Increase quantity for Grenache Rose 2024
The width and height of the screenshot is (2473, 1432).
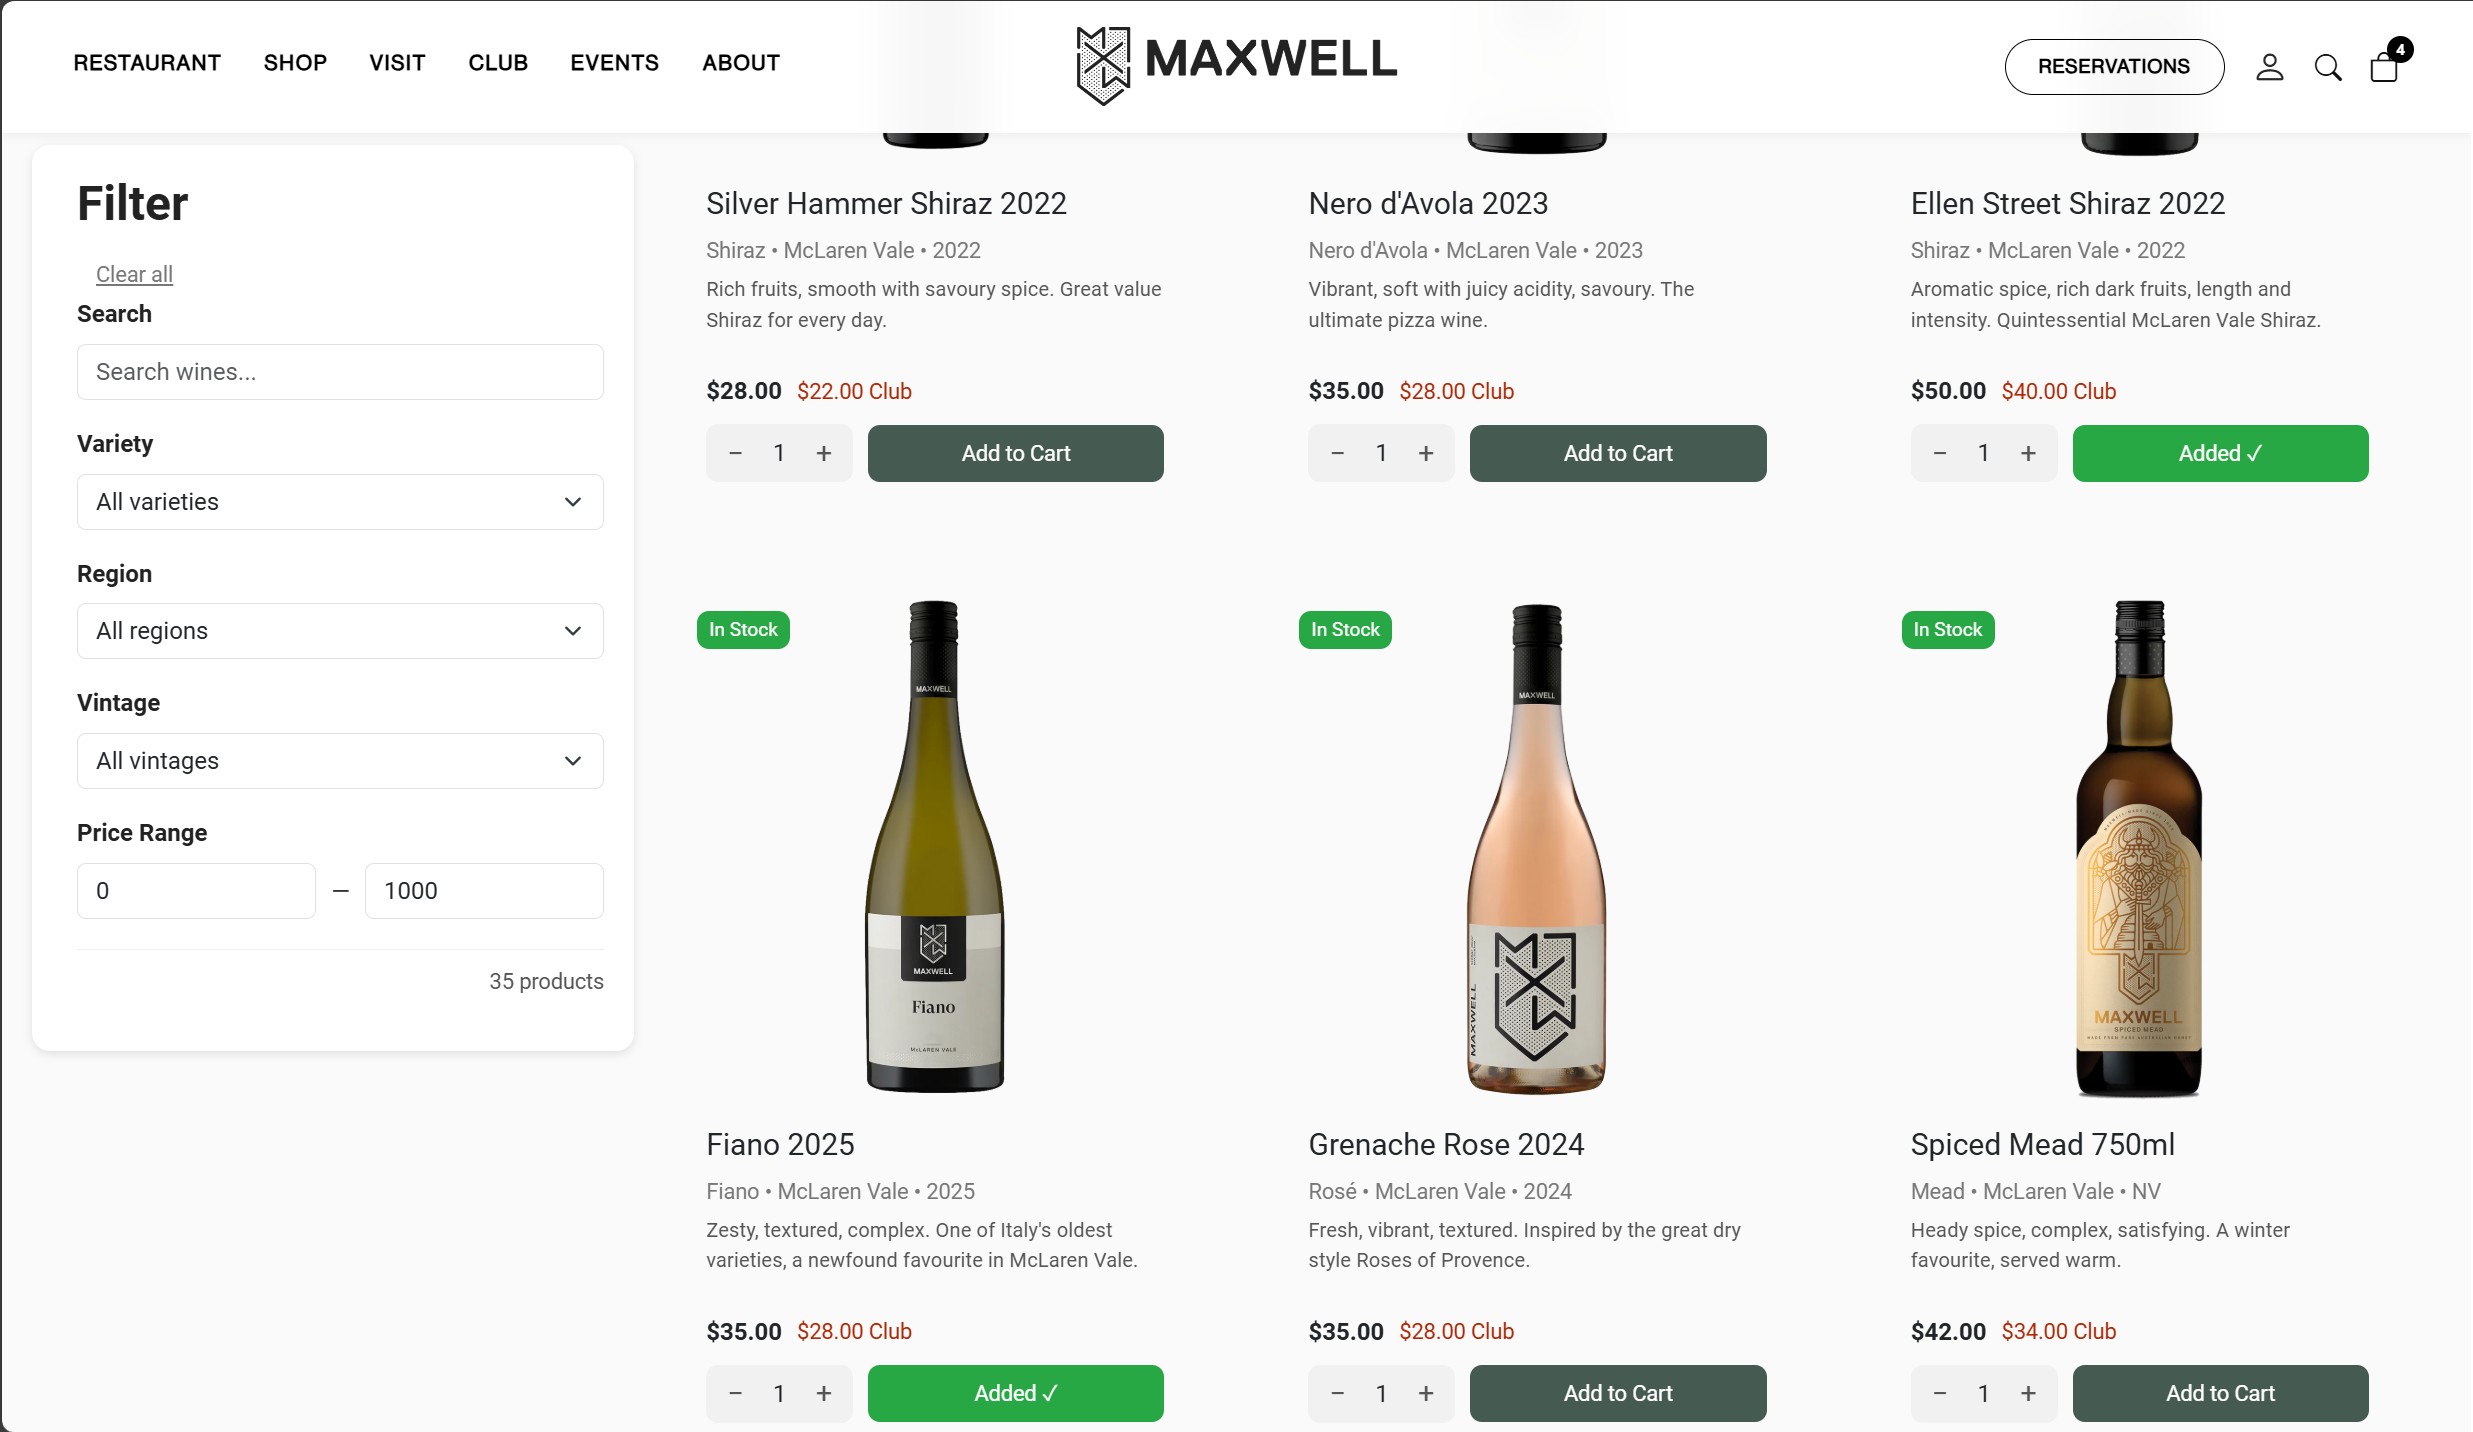click(1426, 1394)
